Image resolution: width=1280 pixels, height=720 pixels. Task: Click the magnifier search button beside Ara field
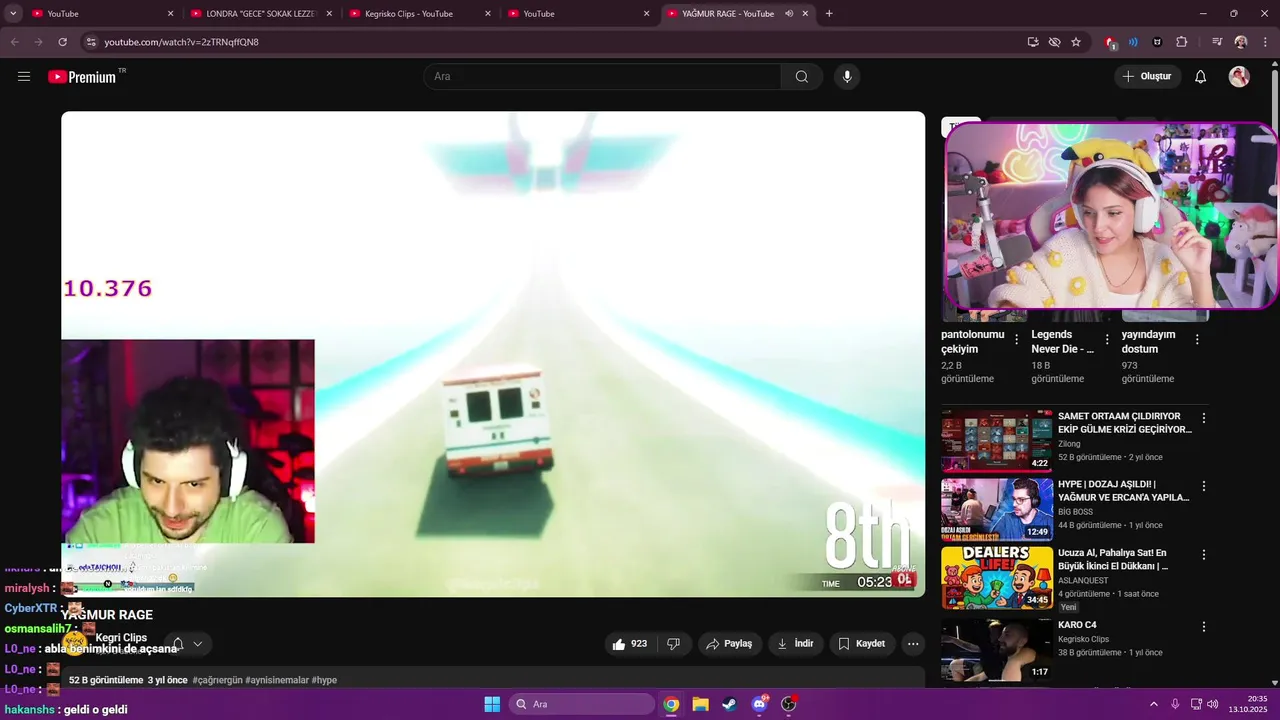[802, 77]
